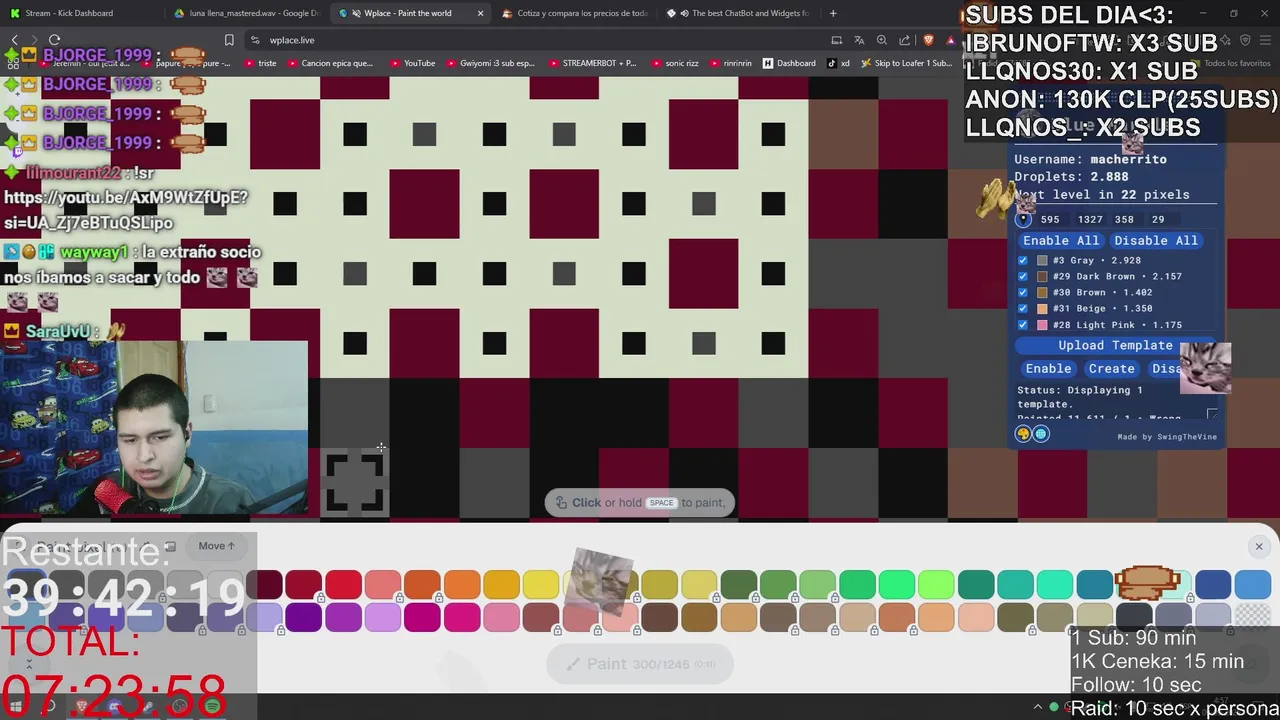Show hidden system tray icons

point(1037,707)
